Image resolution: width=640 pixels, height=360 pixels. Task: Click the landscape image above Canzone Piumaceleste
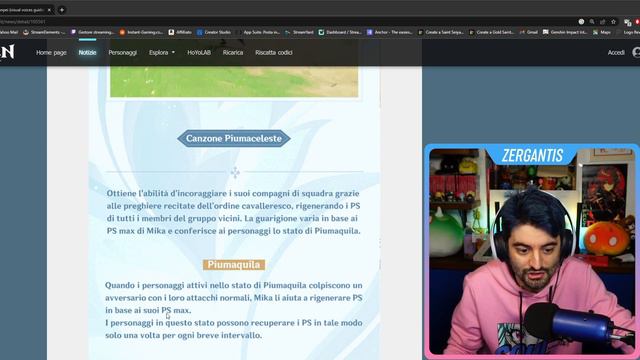[x=234, y=82]
